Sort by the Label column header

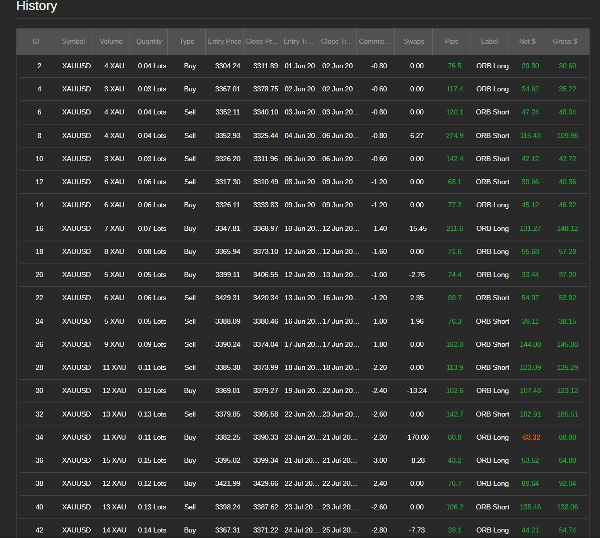[x=490, y=42]
